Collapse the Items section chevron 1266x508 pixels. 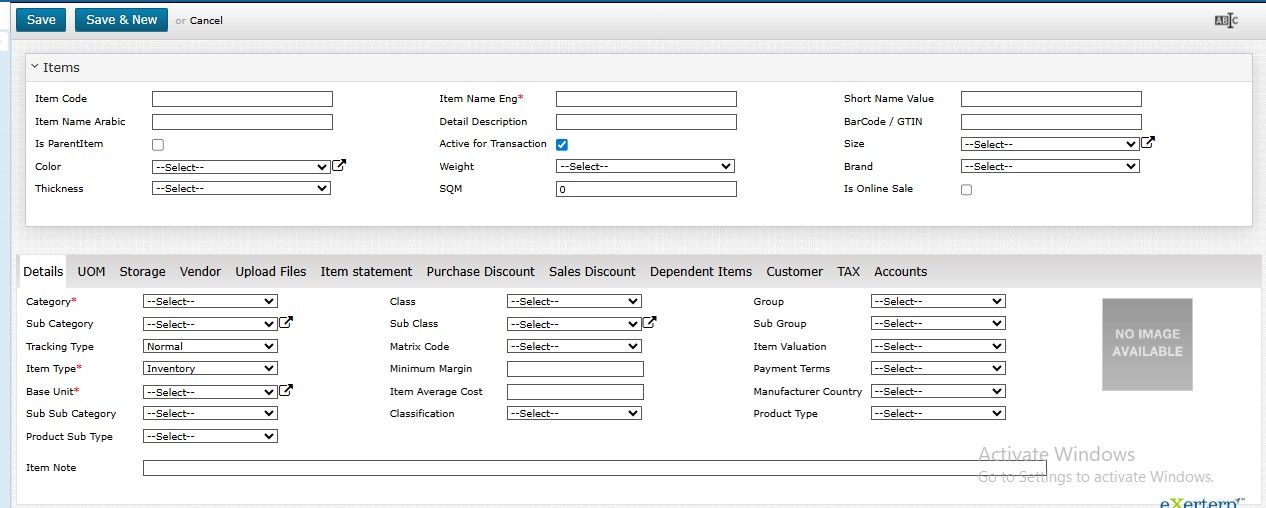pyautogui.click(x=34, y=67)
